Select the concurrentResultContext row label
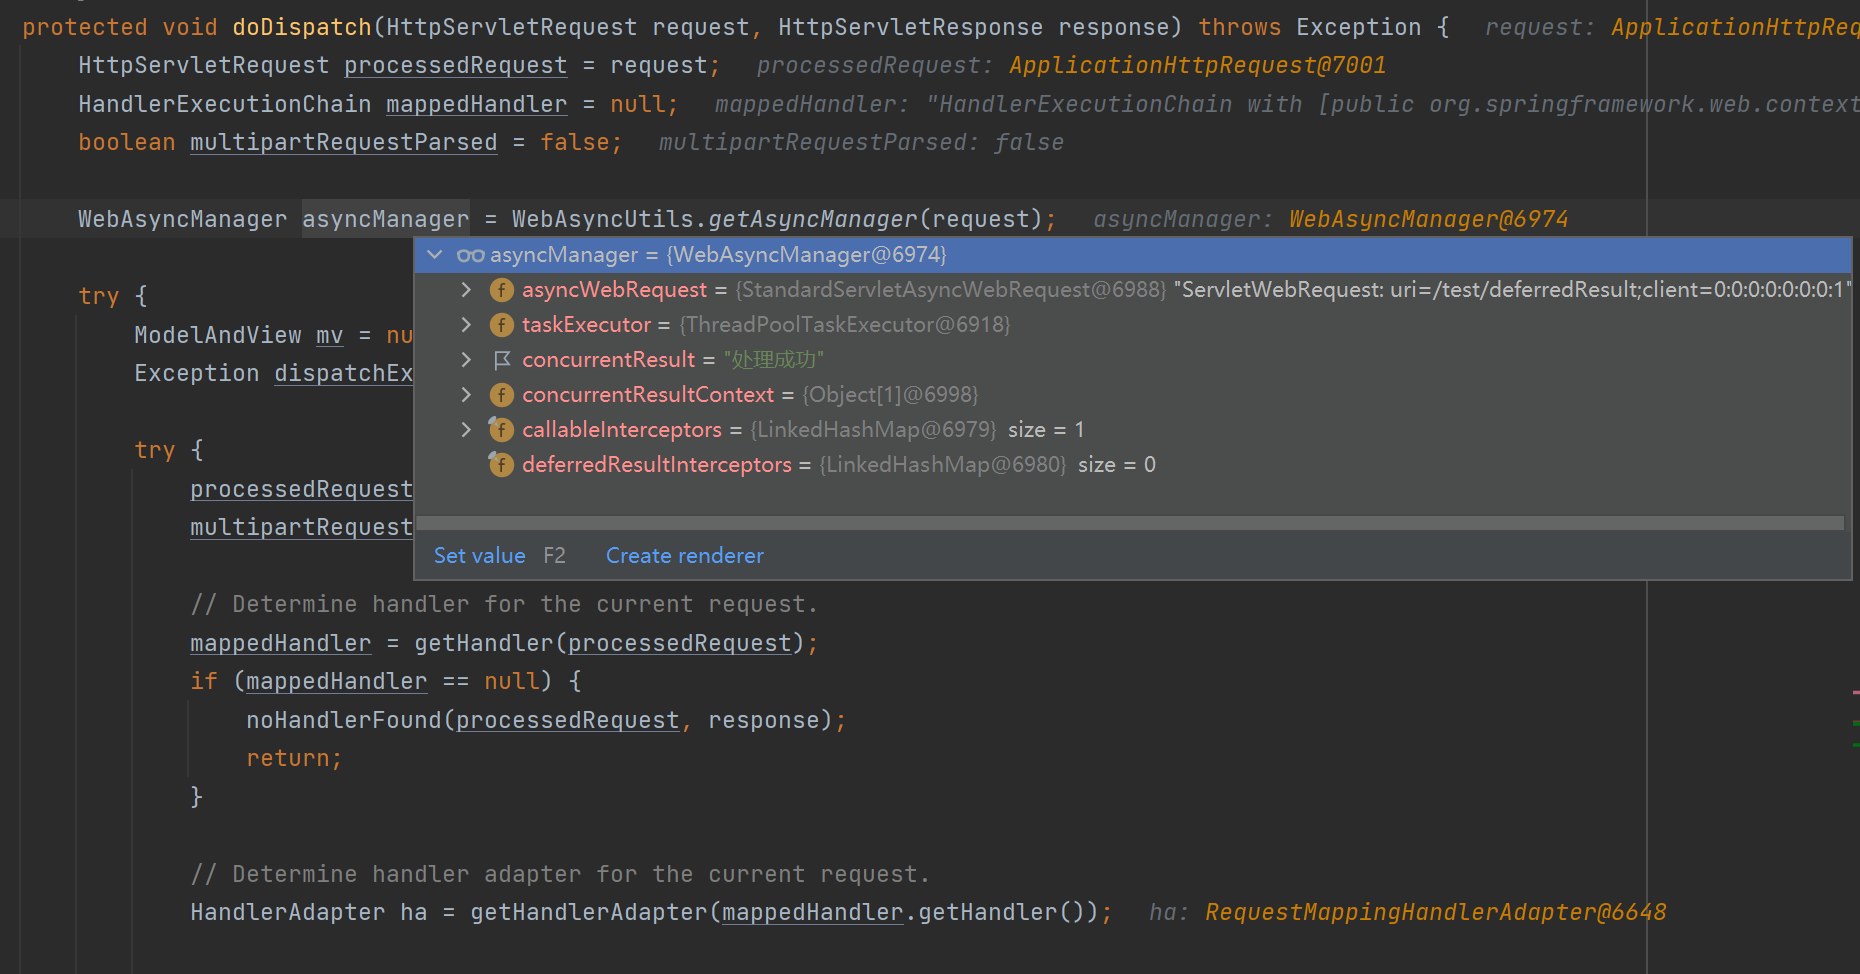Screen dimensions: 1860x974 648,395
